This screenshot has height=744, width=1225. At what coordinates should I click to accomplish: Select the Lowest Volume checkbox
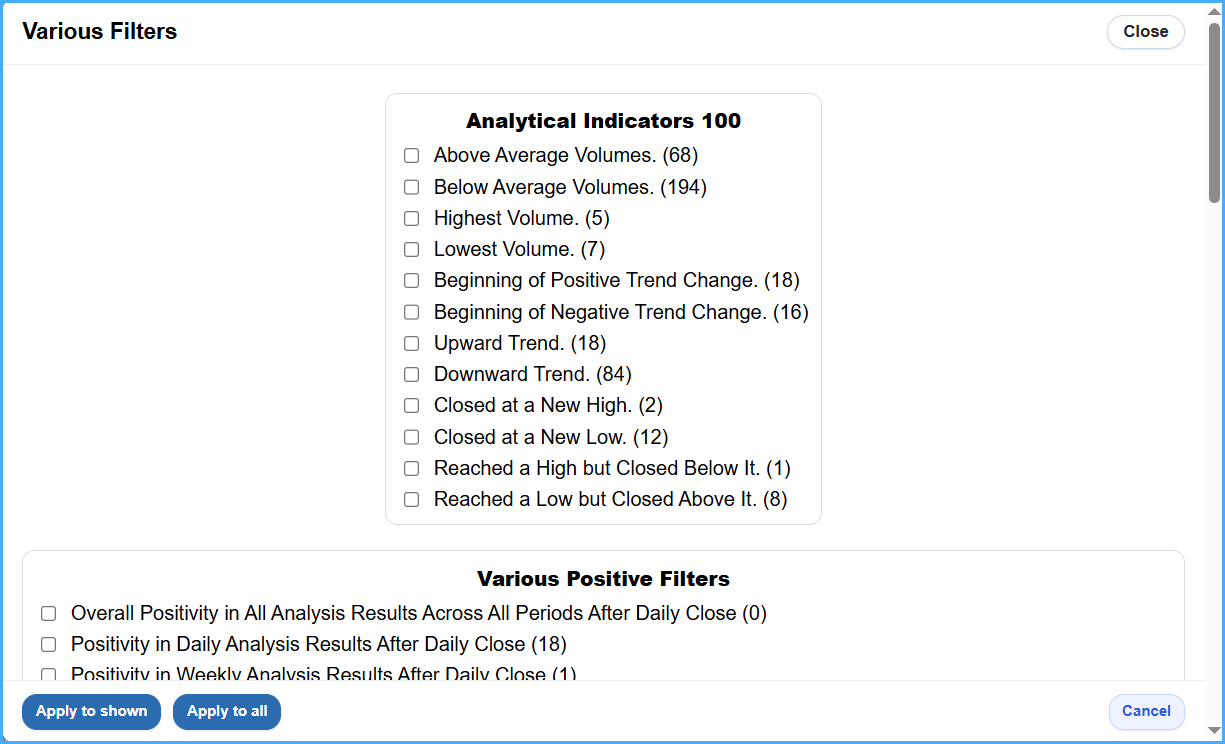(x=411, y=250)
